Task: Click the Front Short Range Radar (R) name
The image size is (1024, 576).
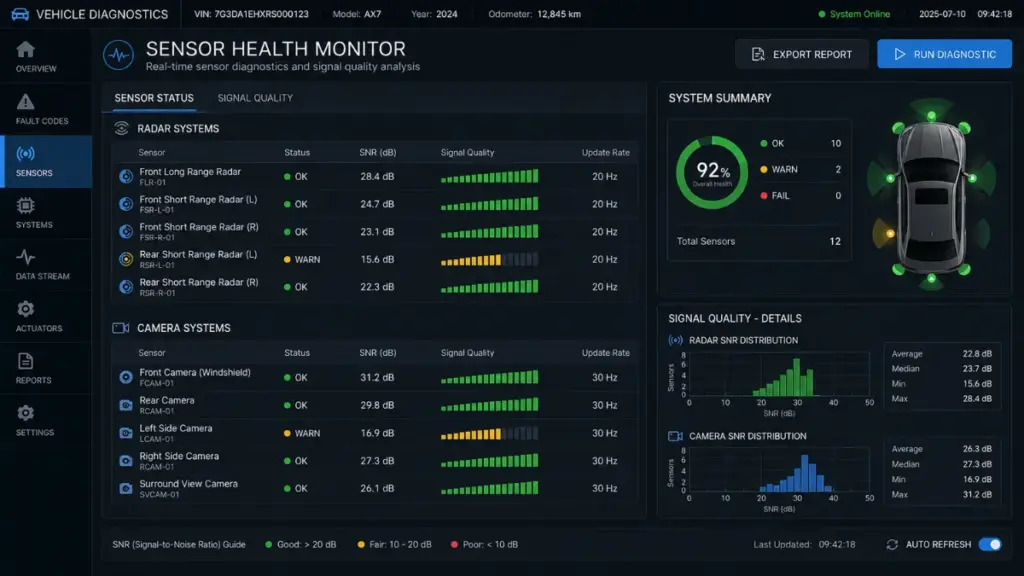Action: click(199, 227)
